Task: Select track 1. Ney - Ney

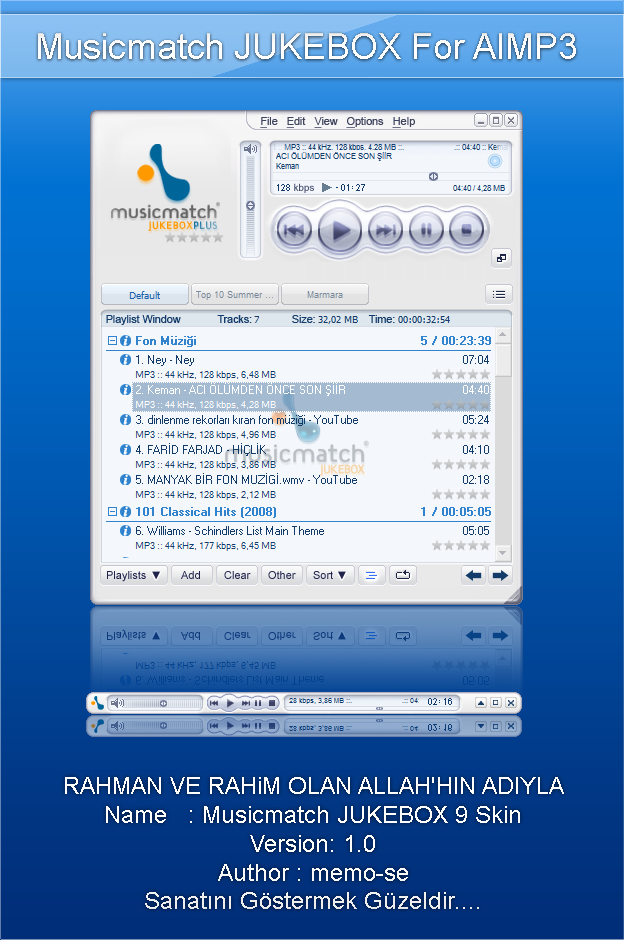Action: [x=311, y=367]
